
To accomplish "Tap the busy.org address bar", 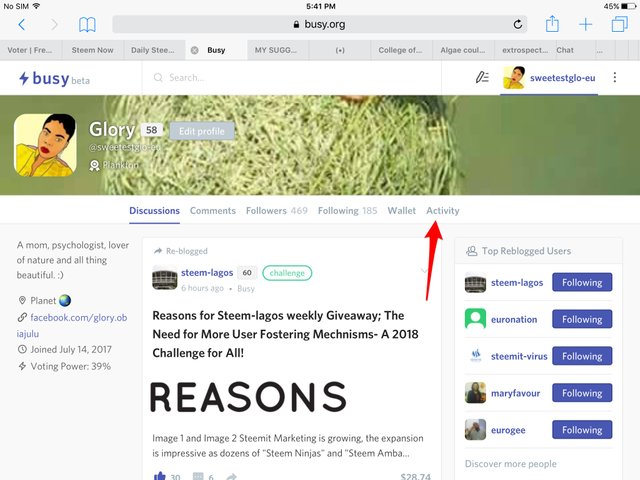I will coord(320,24).
